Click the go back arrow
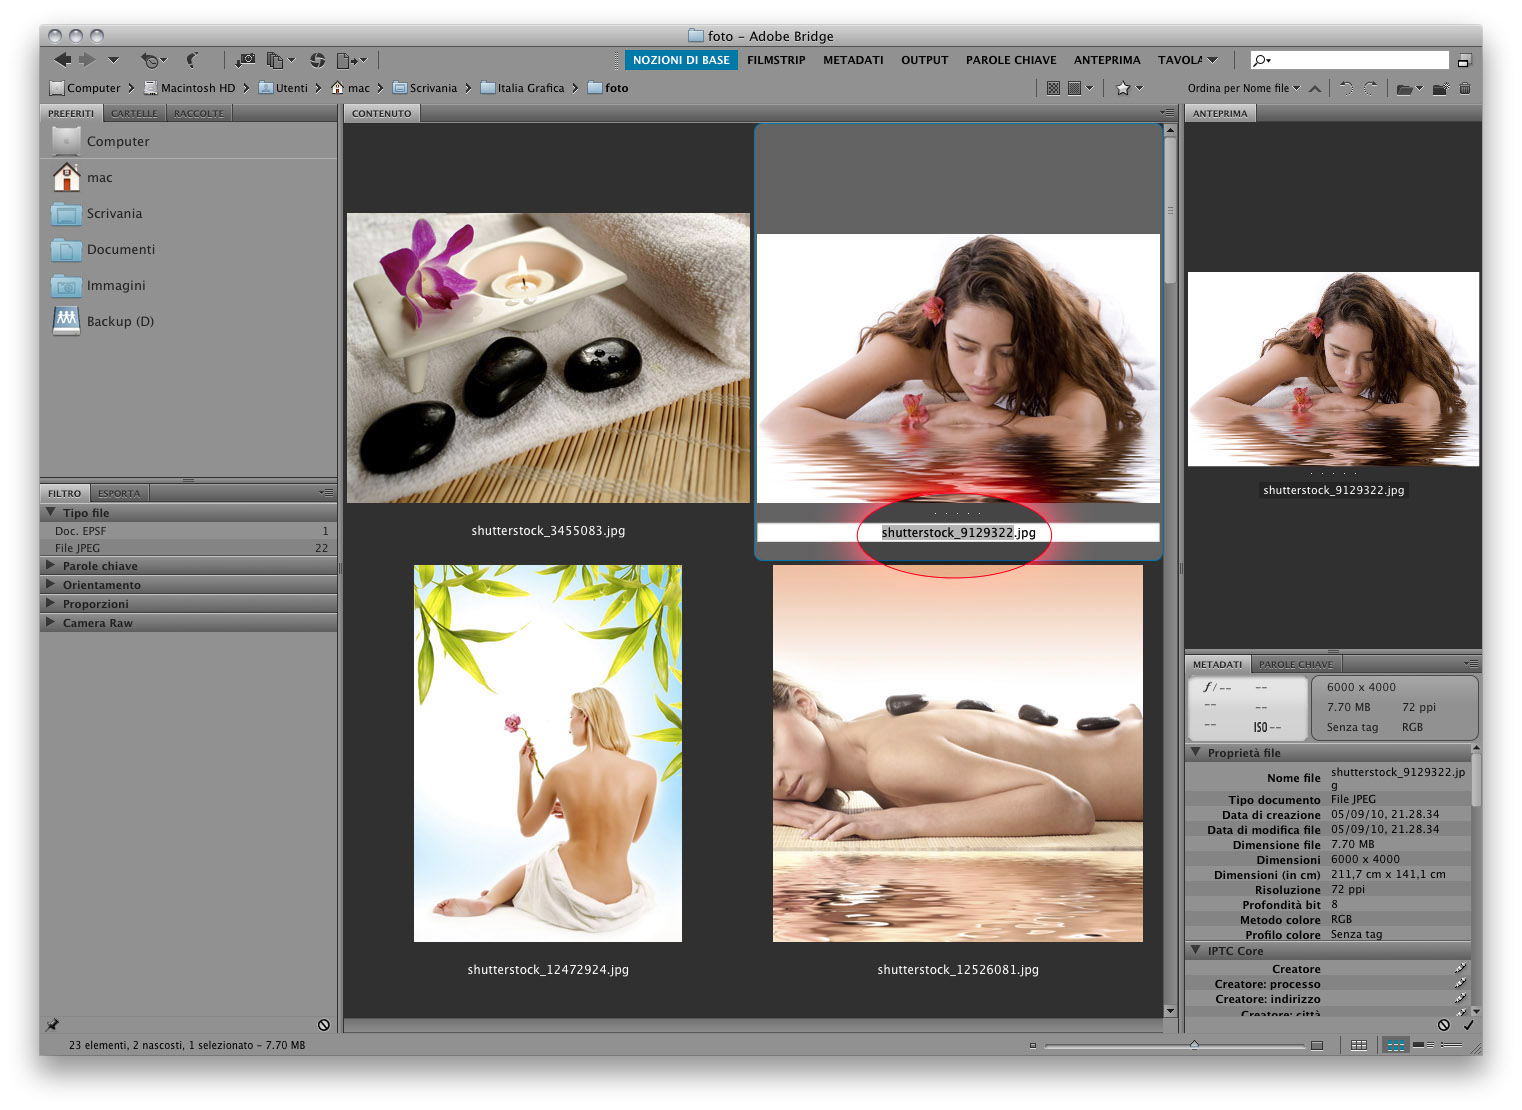 pos(63,60)
